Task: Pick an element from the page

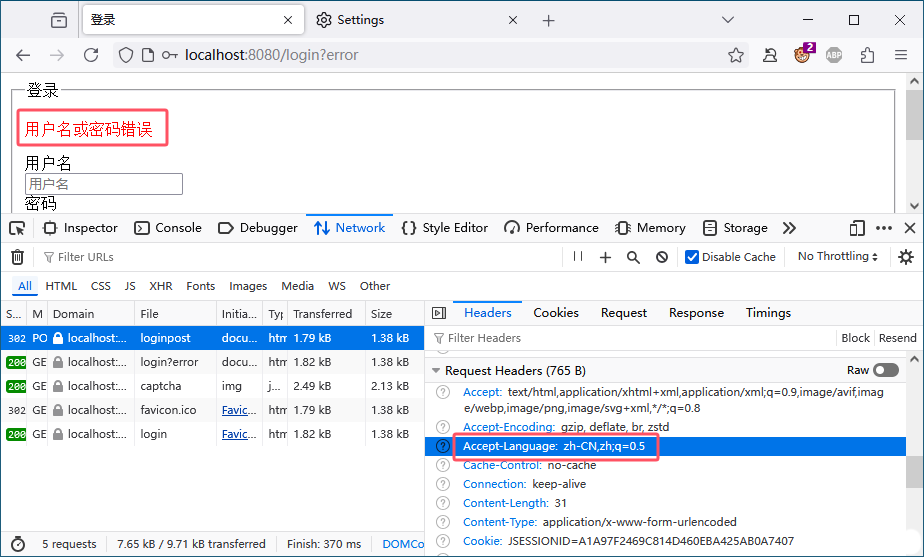Action: pyautogui.click(x=18, y=228)
